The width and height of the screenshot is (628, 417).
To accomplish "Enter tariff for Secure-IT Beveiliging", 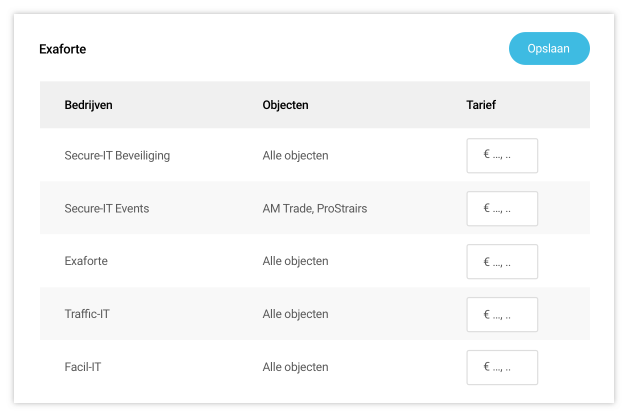I will (502, 156).
